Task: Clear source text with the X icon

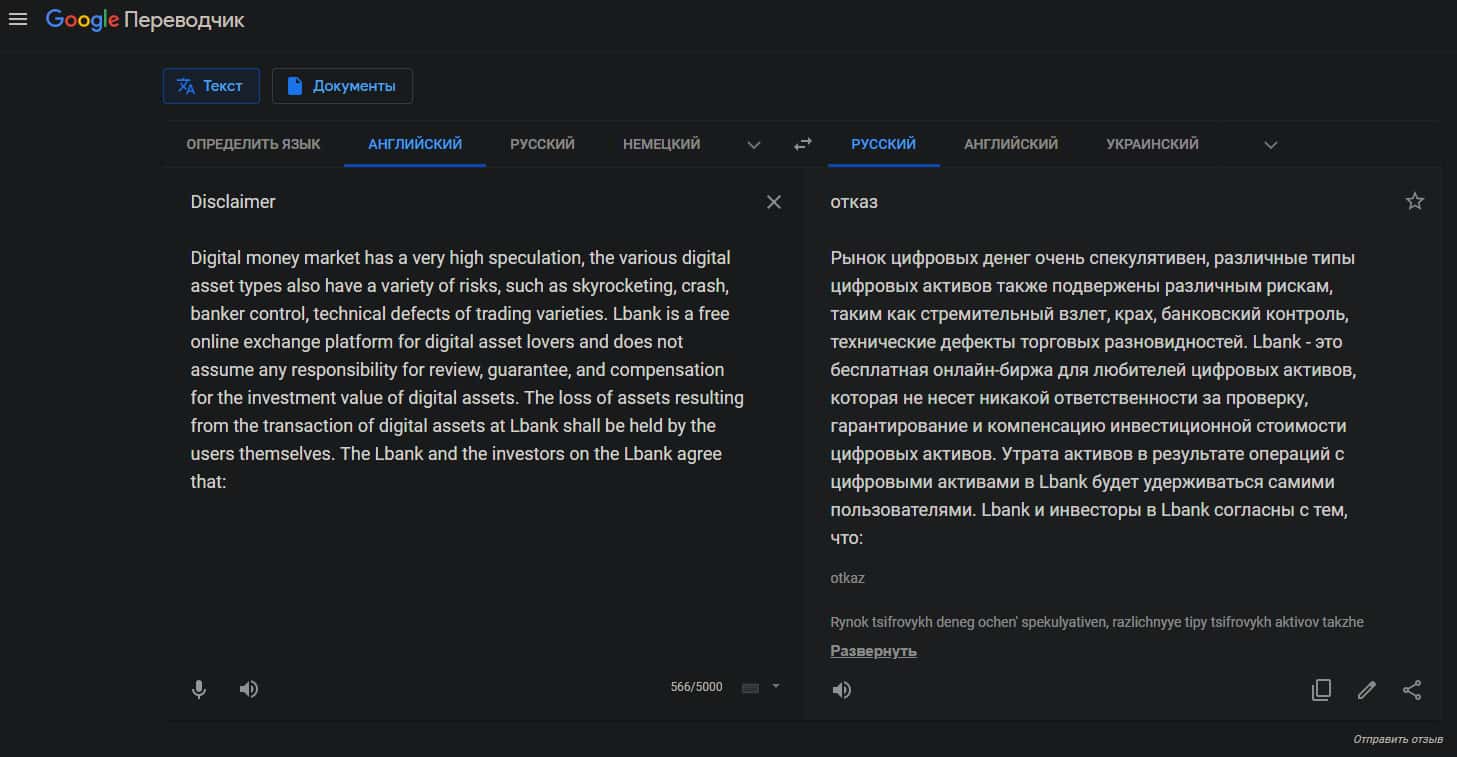Action: click(773, 202)
